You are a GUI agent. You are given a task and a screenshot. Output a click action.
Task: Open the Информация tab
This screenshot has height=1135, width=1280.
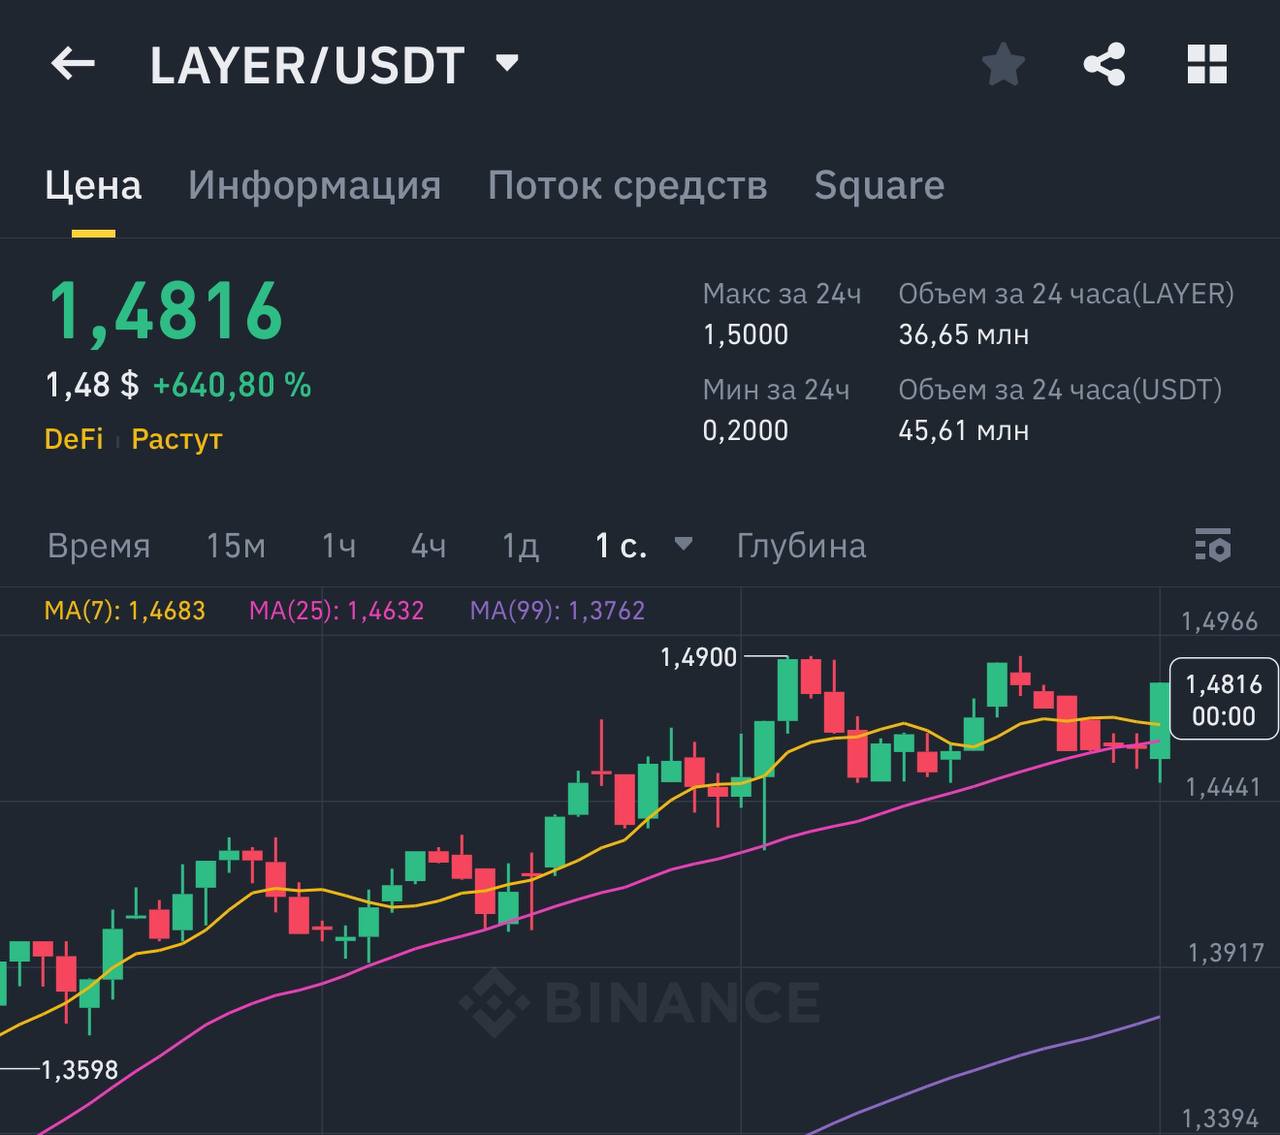[x=315, y=186]
